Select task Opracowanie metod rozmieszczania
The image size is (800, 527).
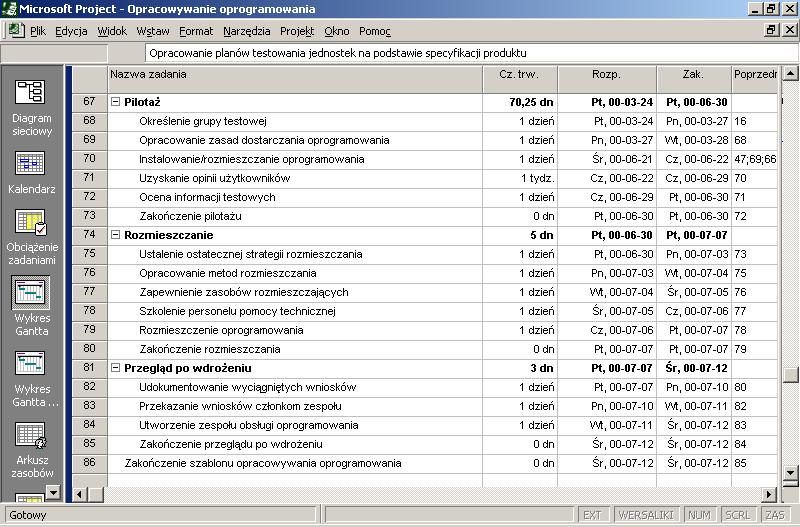[x=228, y=273]
